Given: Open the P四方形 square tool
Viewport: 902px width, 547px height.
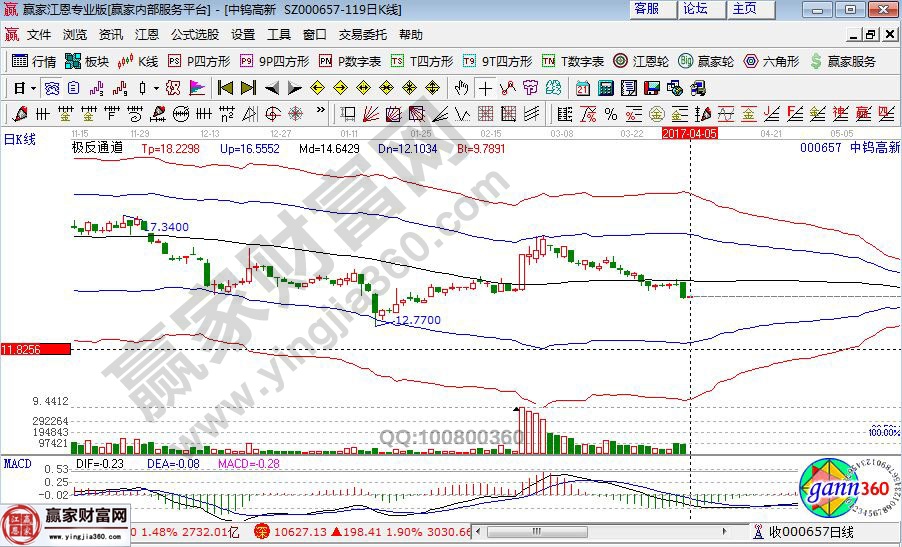Looking at the screenshot, I should 198,61.
